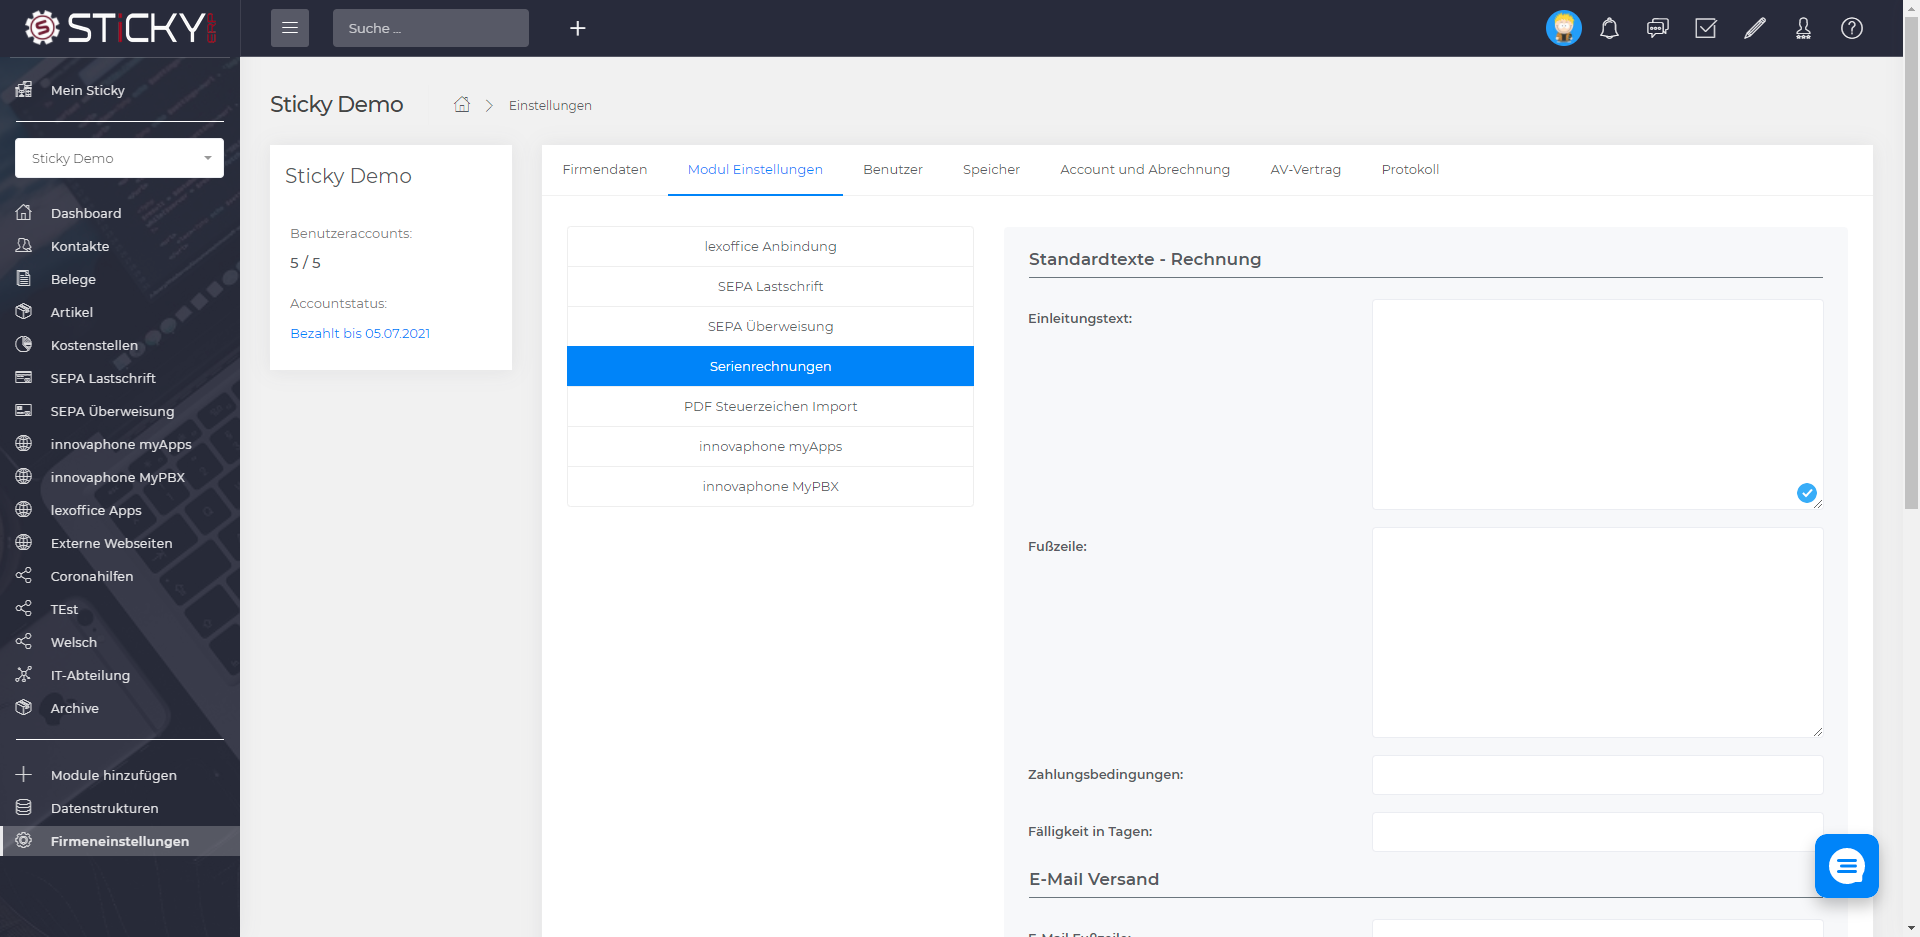Switch to the Benutzer tab
This screenshot has height=937, width=1920.
pyautogui.click(x=892, y=170)
